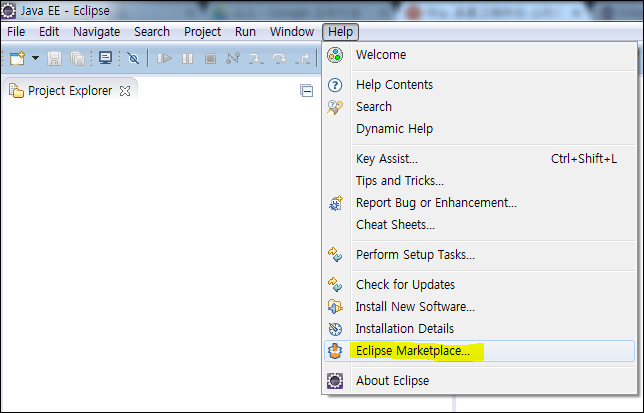The image size is (644, 413).
Task: Open the Navigate menu
Action: tap(97, 32)
